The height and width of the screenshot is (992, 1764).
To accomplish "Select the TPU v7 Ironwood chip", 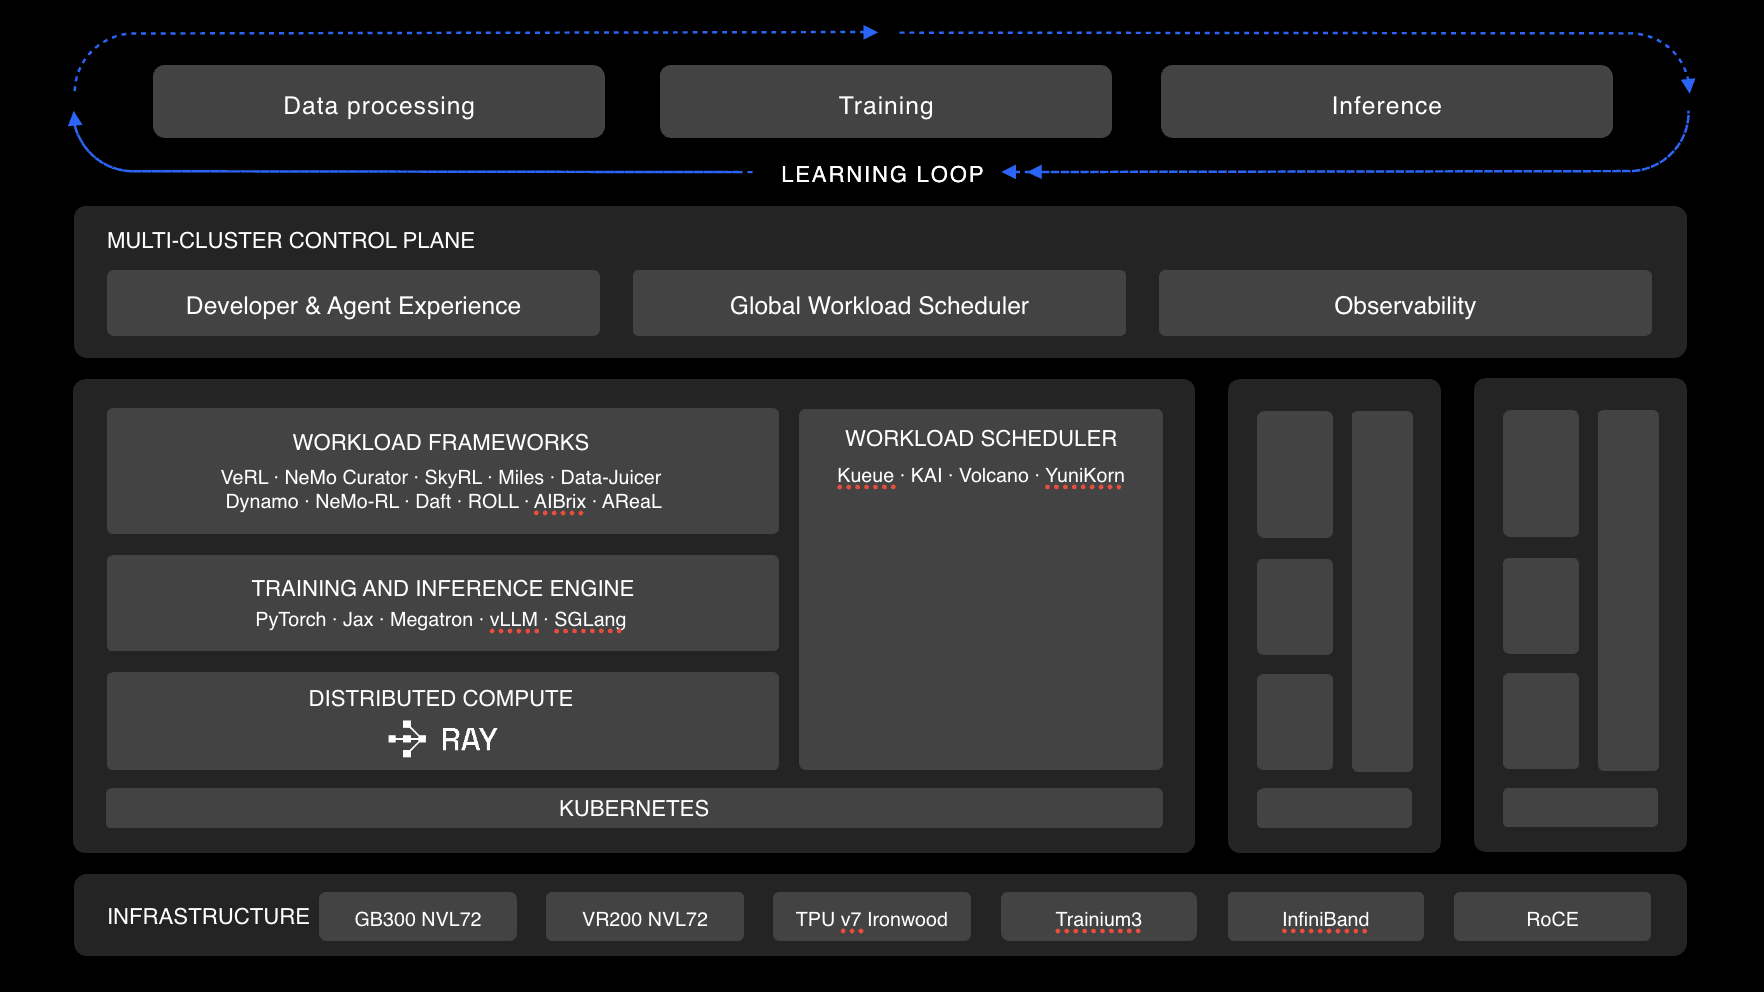I will click(x=872, y=917).
